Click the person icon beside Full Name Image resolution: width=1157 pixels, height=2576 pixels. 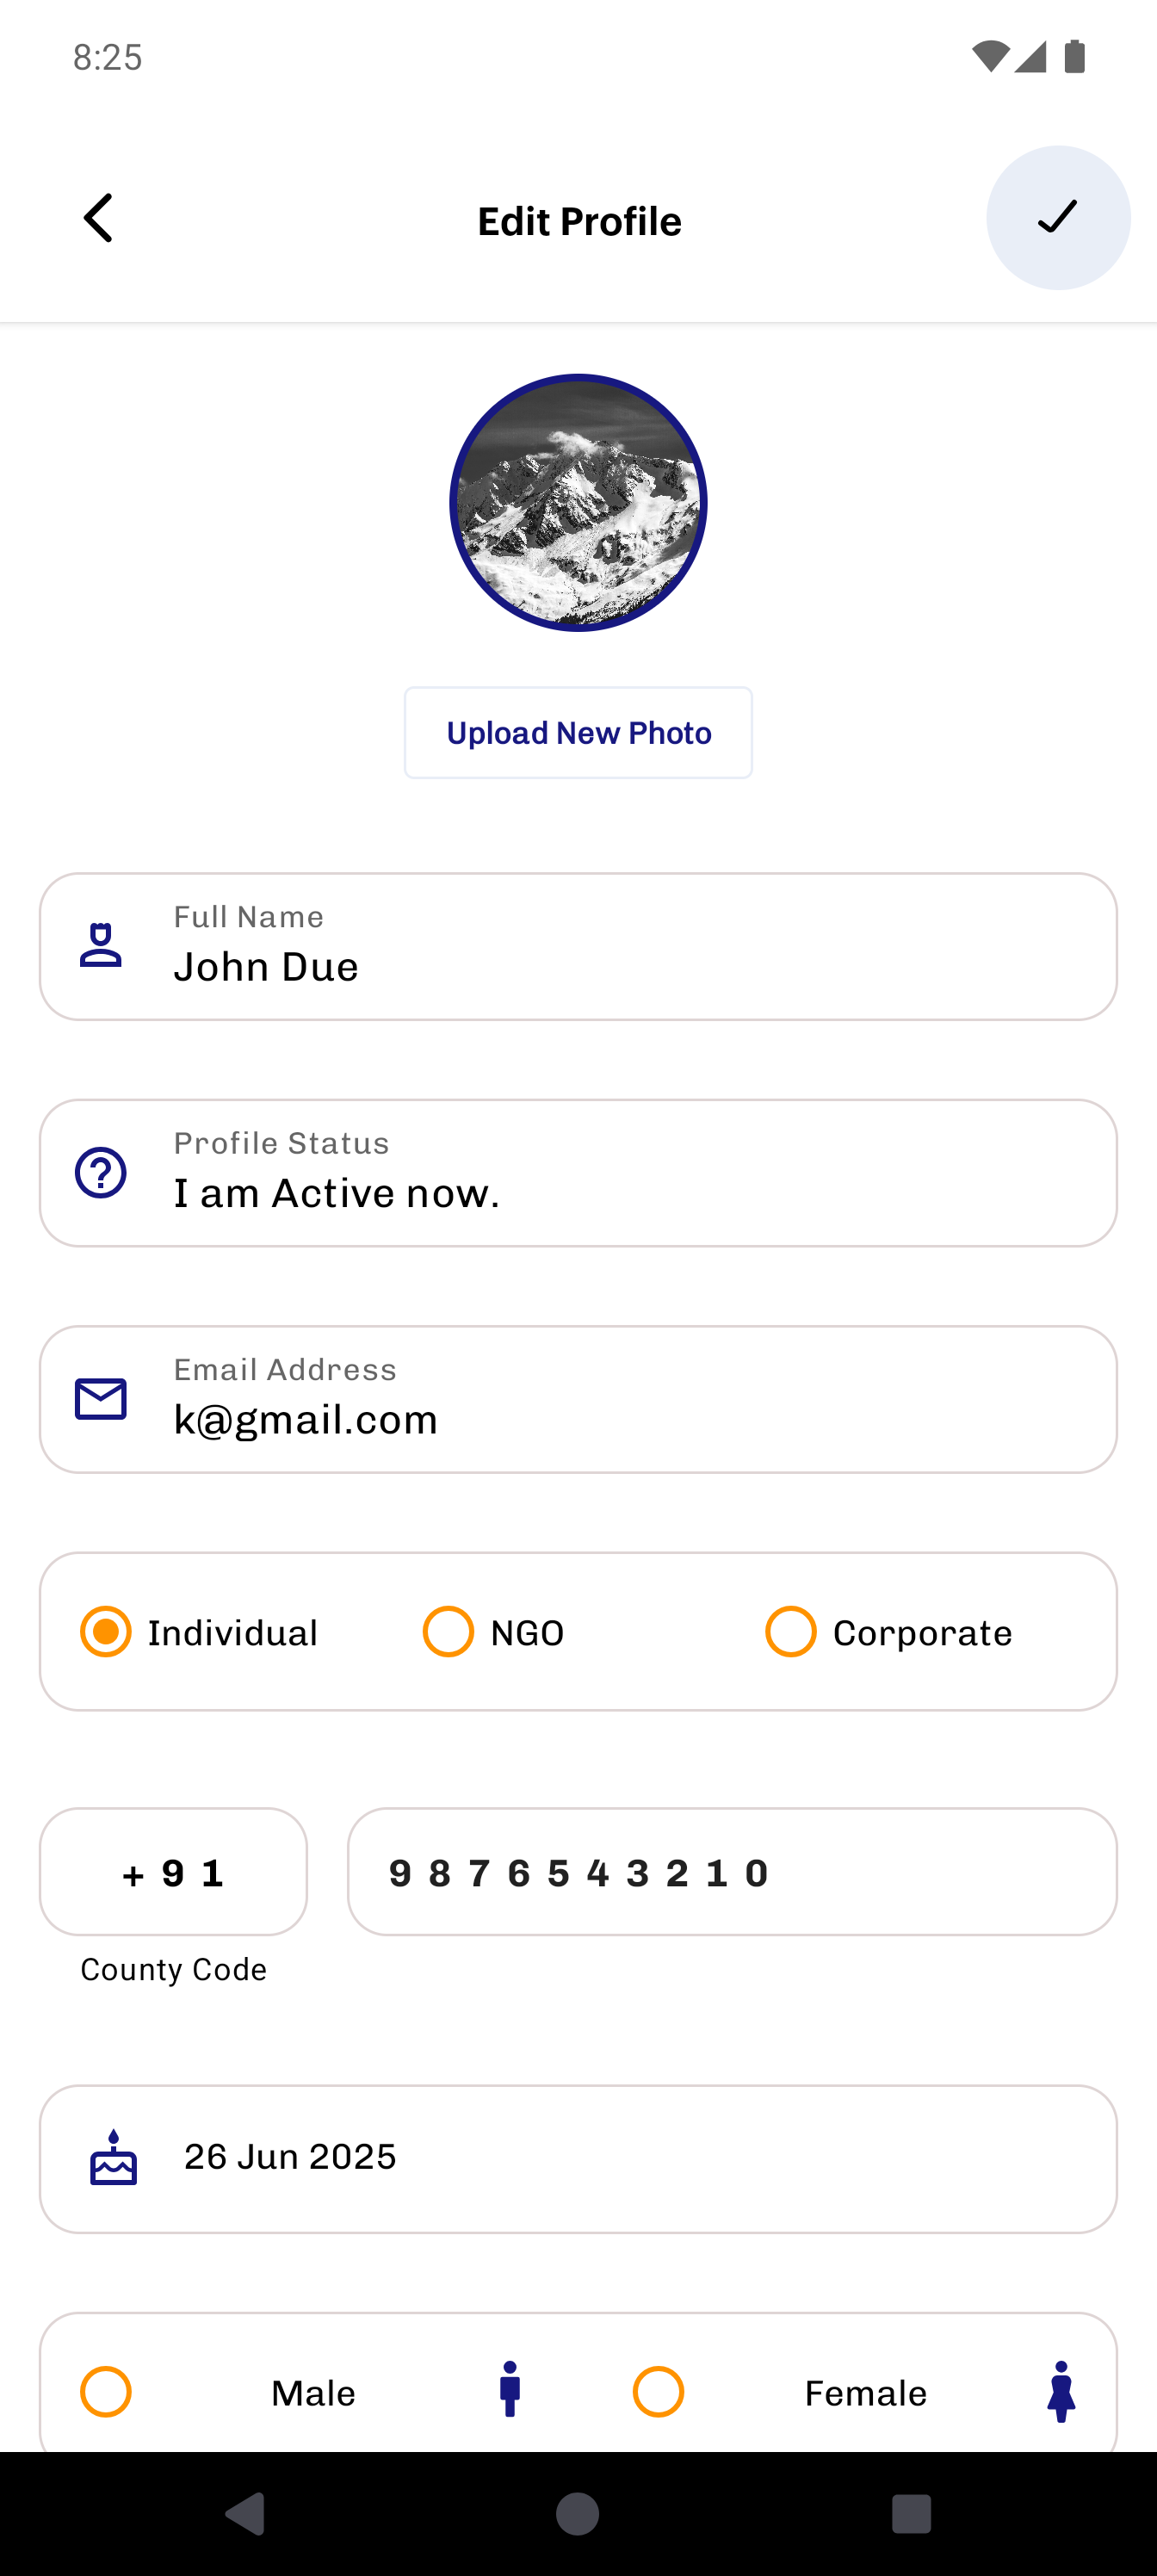101,945
